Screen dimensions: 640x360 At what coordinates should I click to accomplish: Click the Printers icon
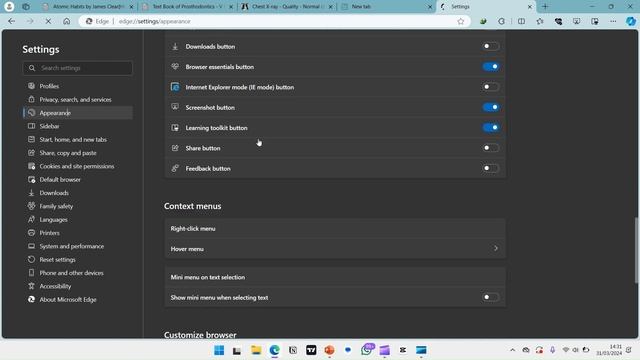click(x=31, y=233)
